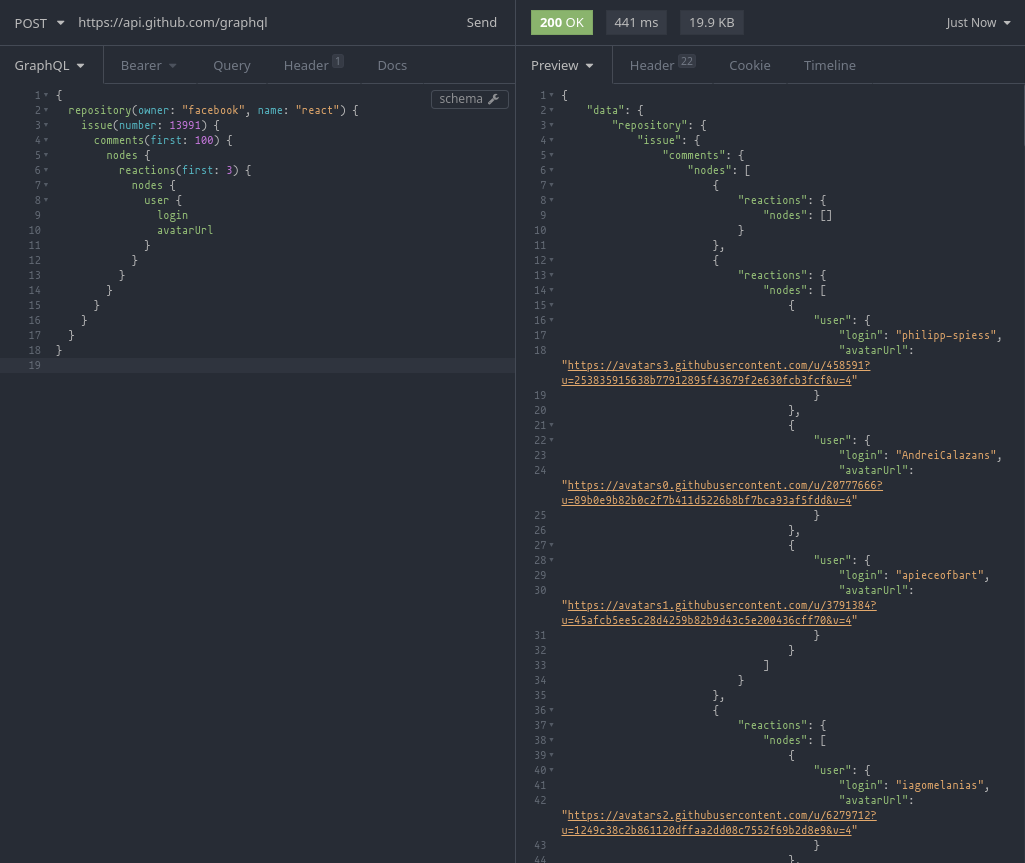
Task: Switch to the Cookie tab
Action: [x=749, y=65]
